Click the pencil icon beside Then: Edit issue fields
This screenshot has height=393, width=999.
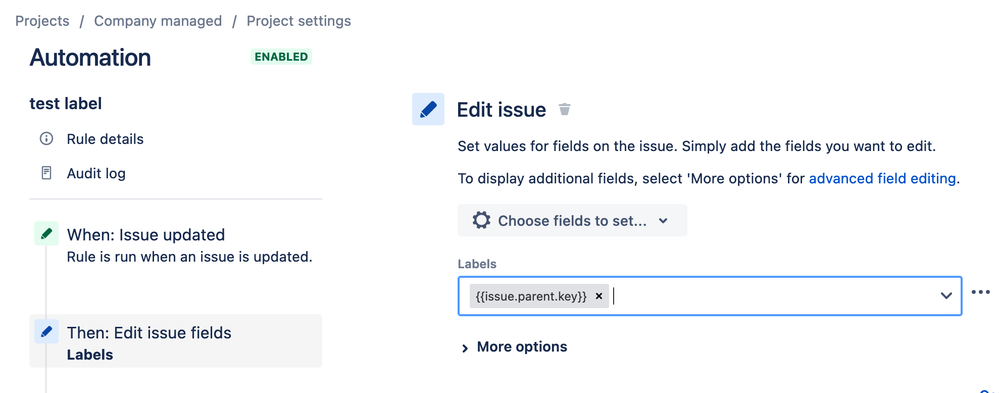(x=46, y=331)
